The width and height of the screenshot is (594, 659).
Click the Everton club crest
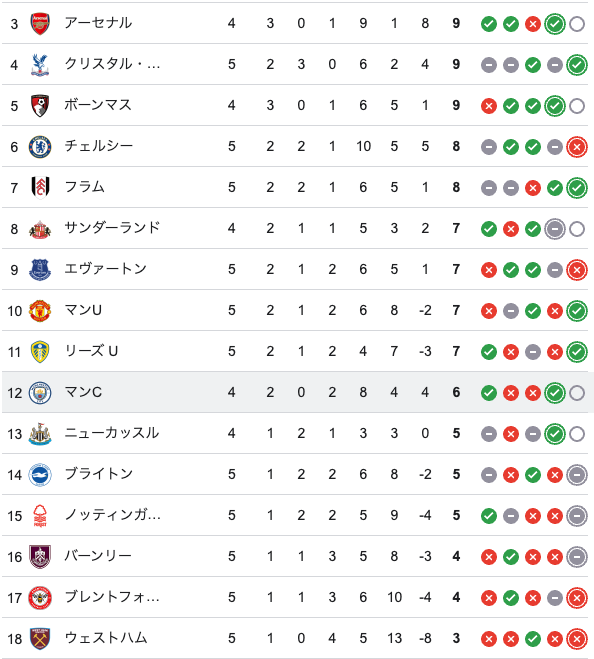[40, 270]
